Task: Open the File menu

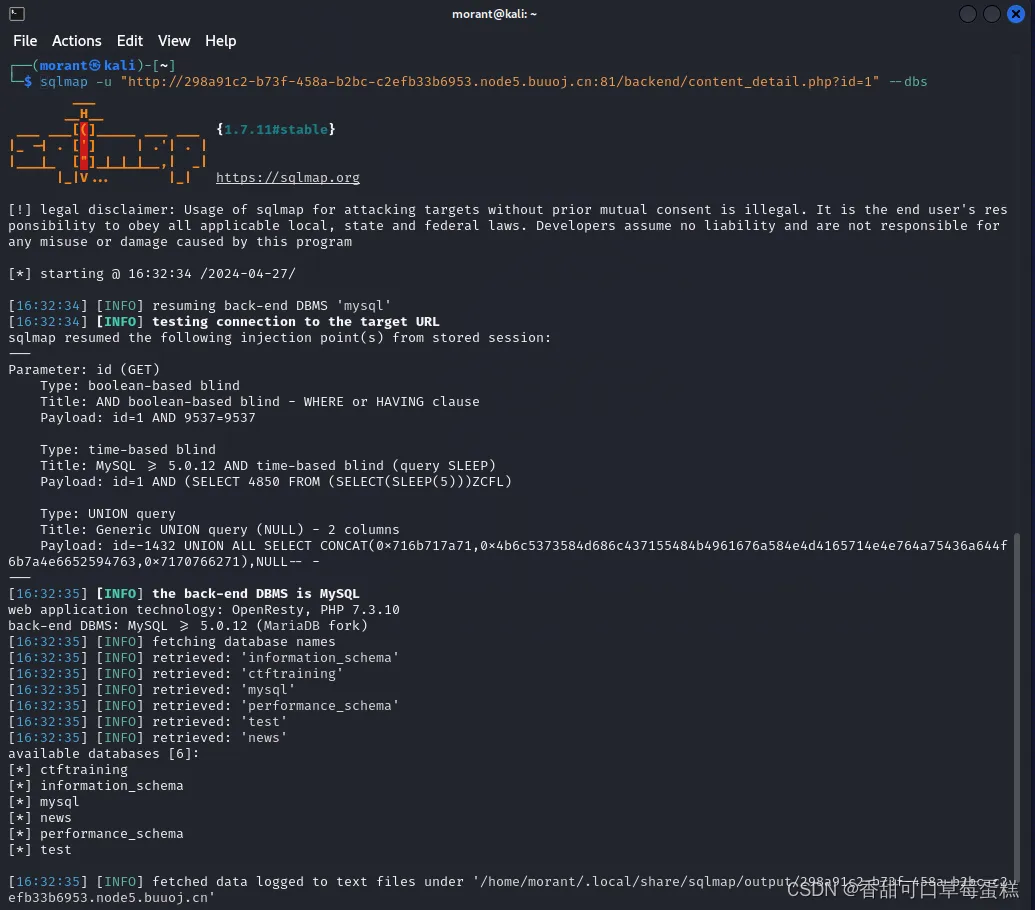Action: click(25, 41)
